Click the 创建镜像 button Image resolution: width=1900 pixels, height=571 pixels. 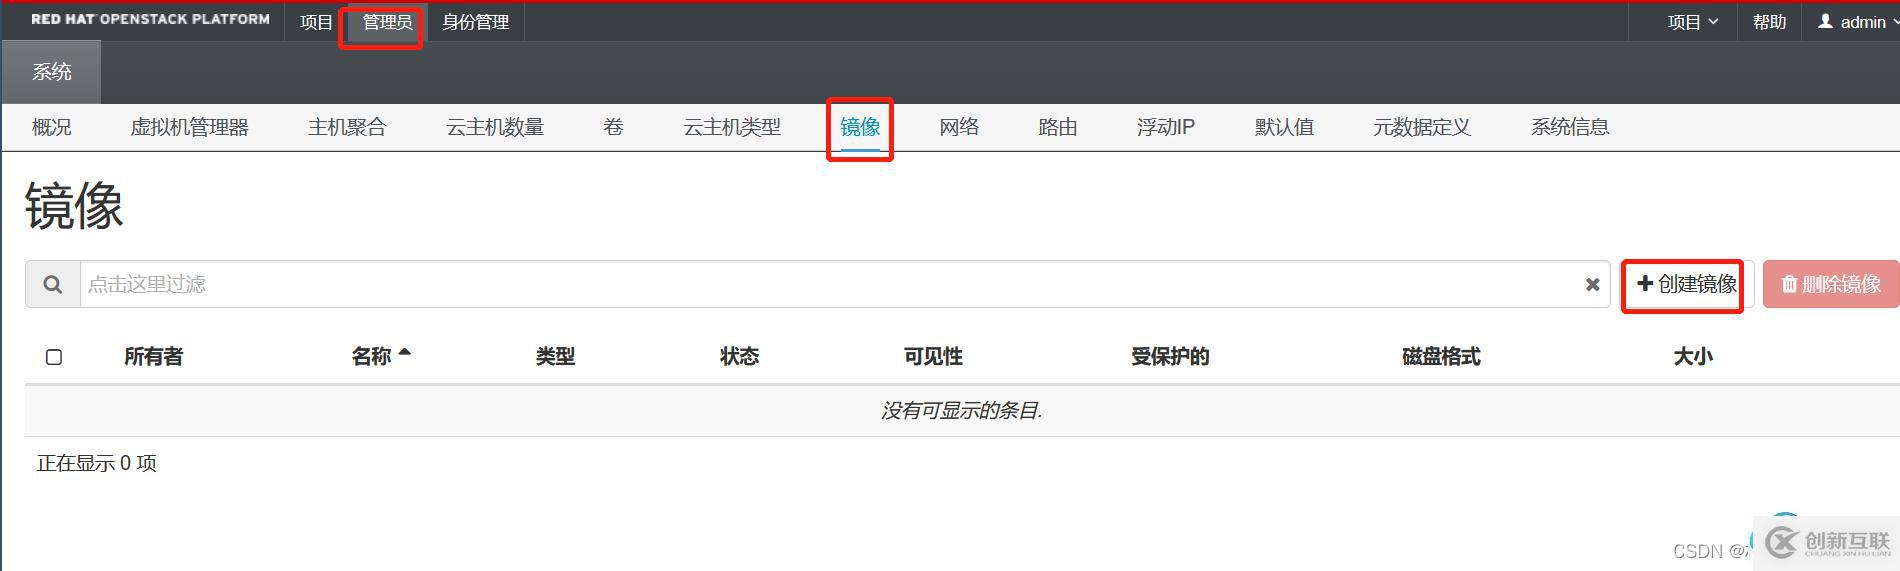(1686, 285)
